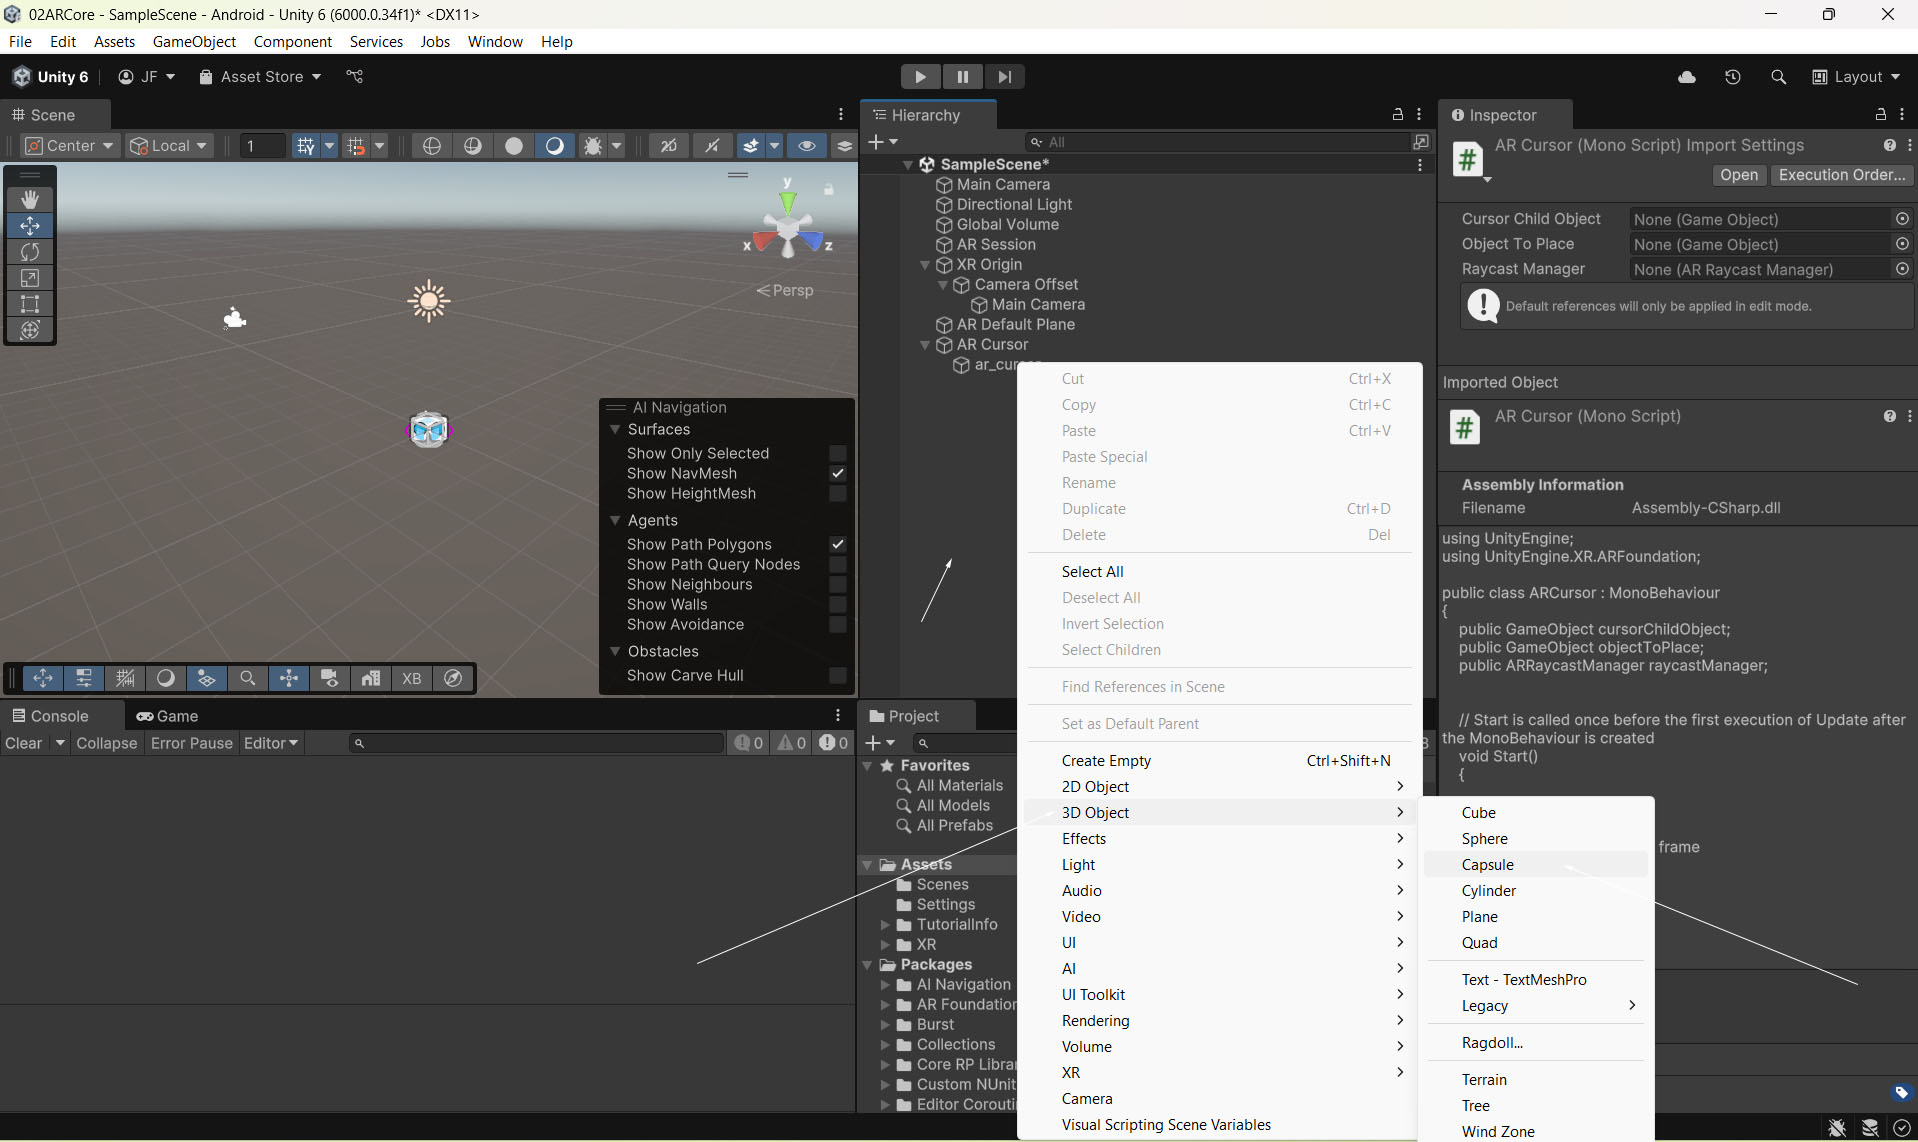Open the Unity cloud icon

1687,77
